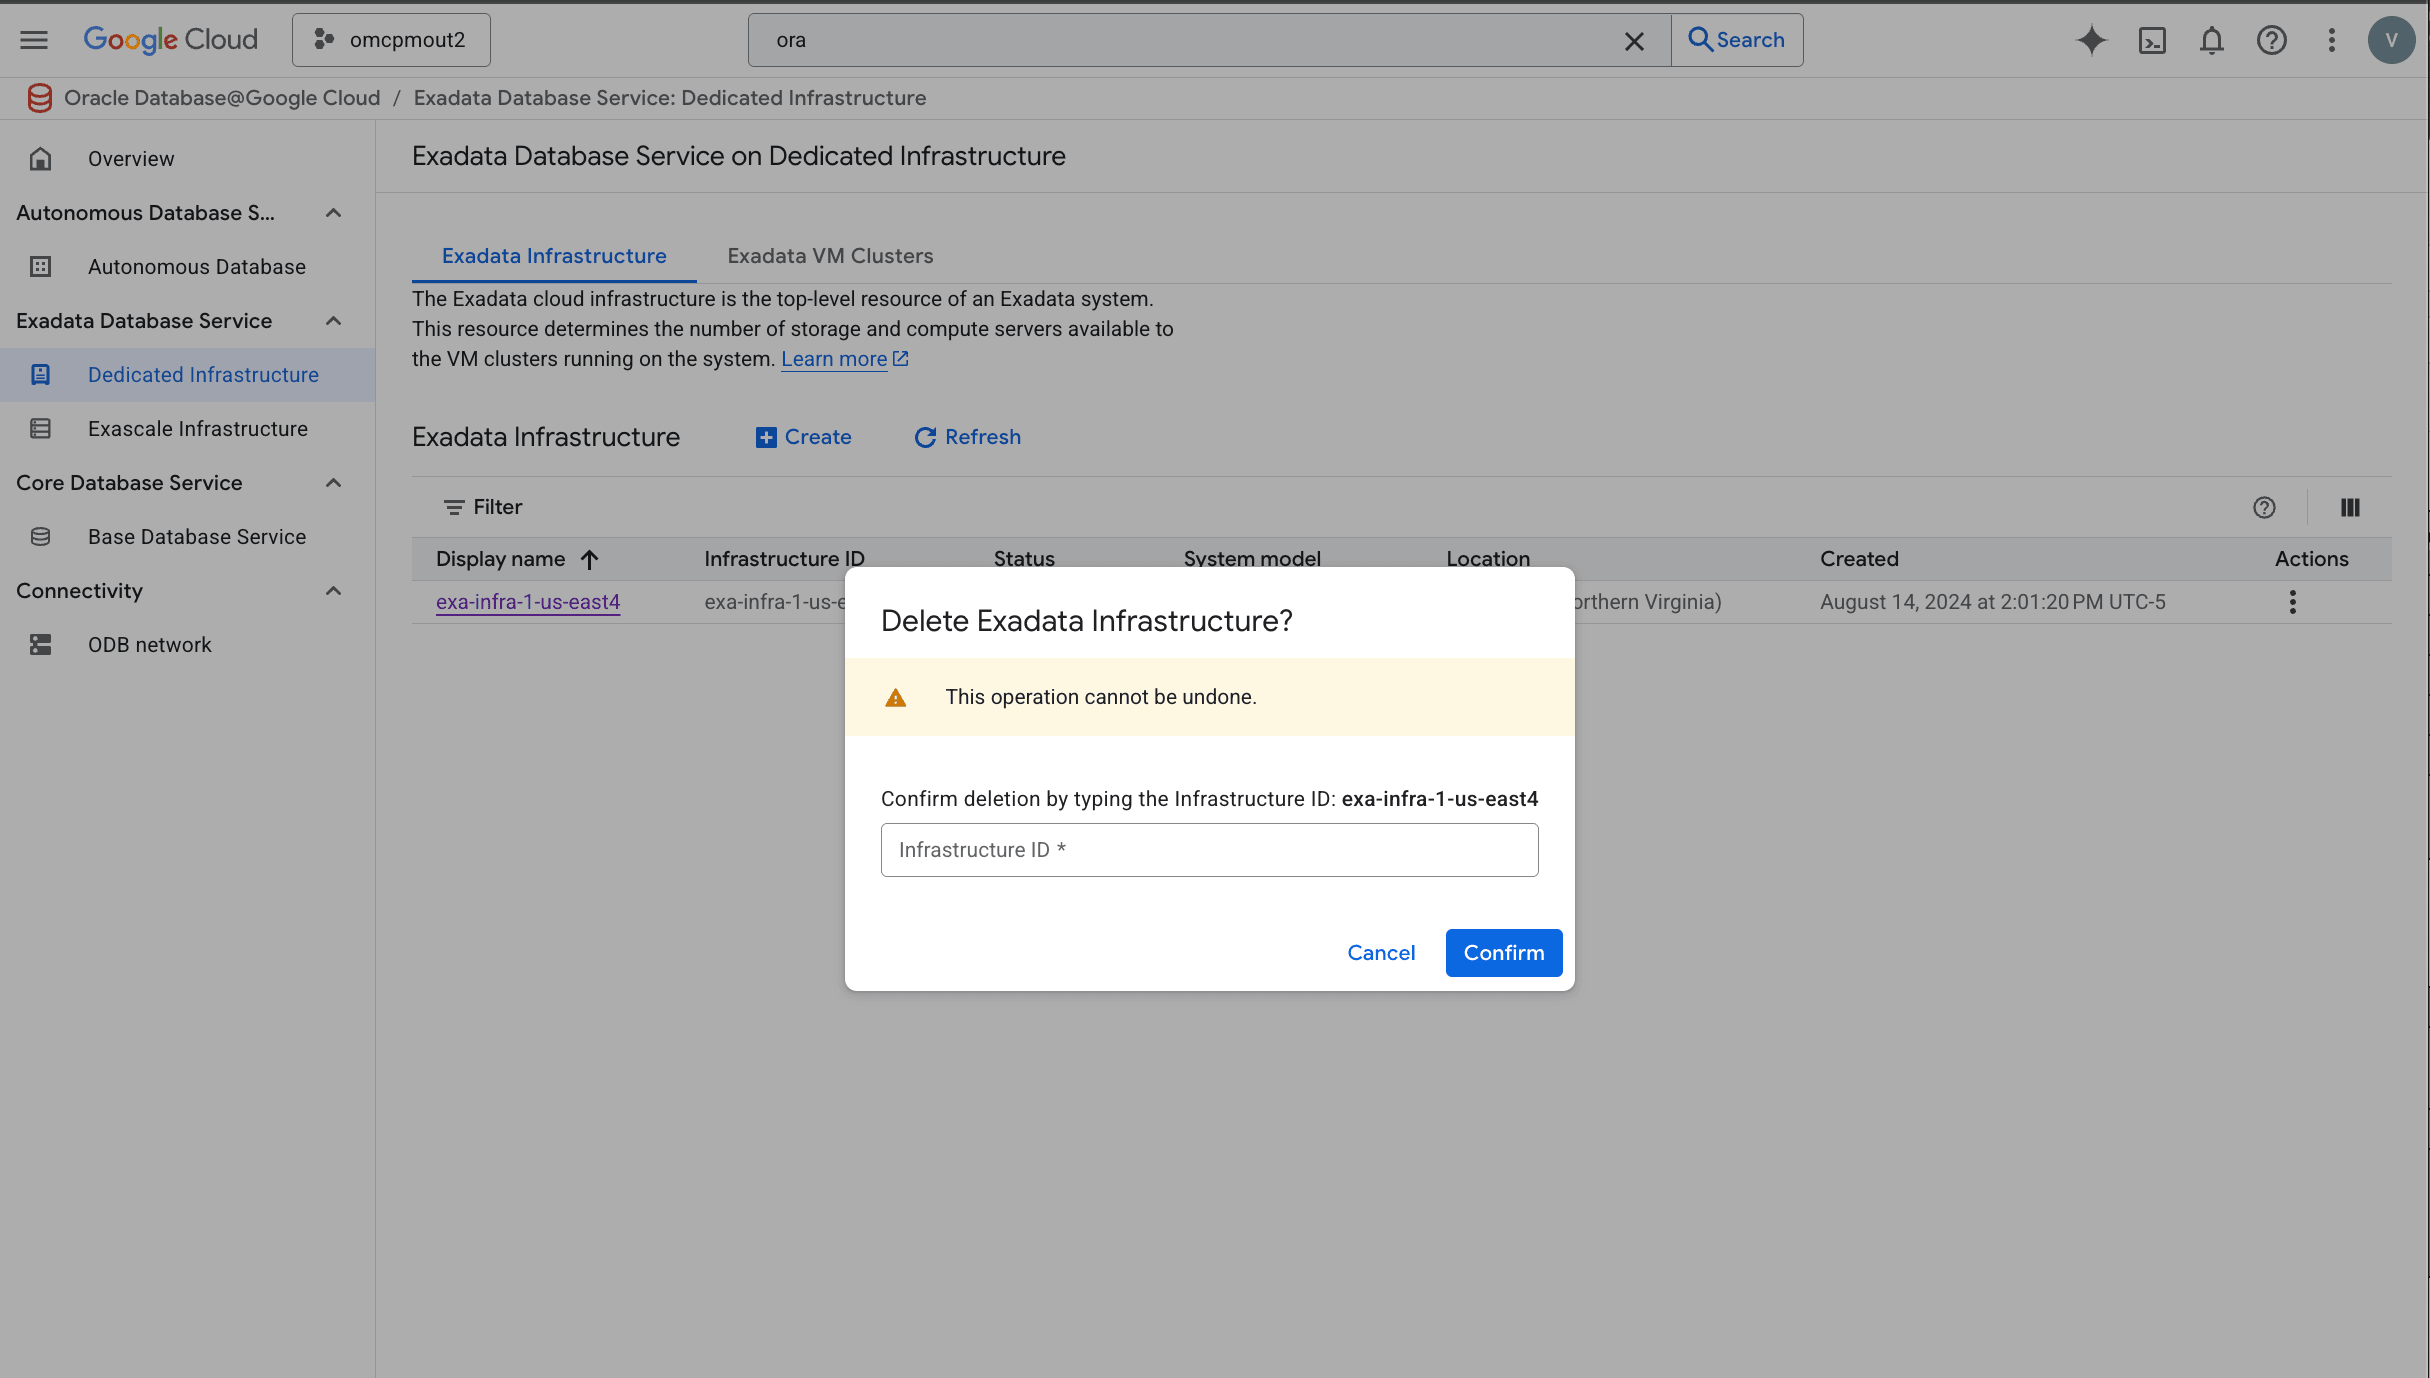Select Exascale Infrastructure in sidebar
The image size is (2430, 1378).
198,429
